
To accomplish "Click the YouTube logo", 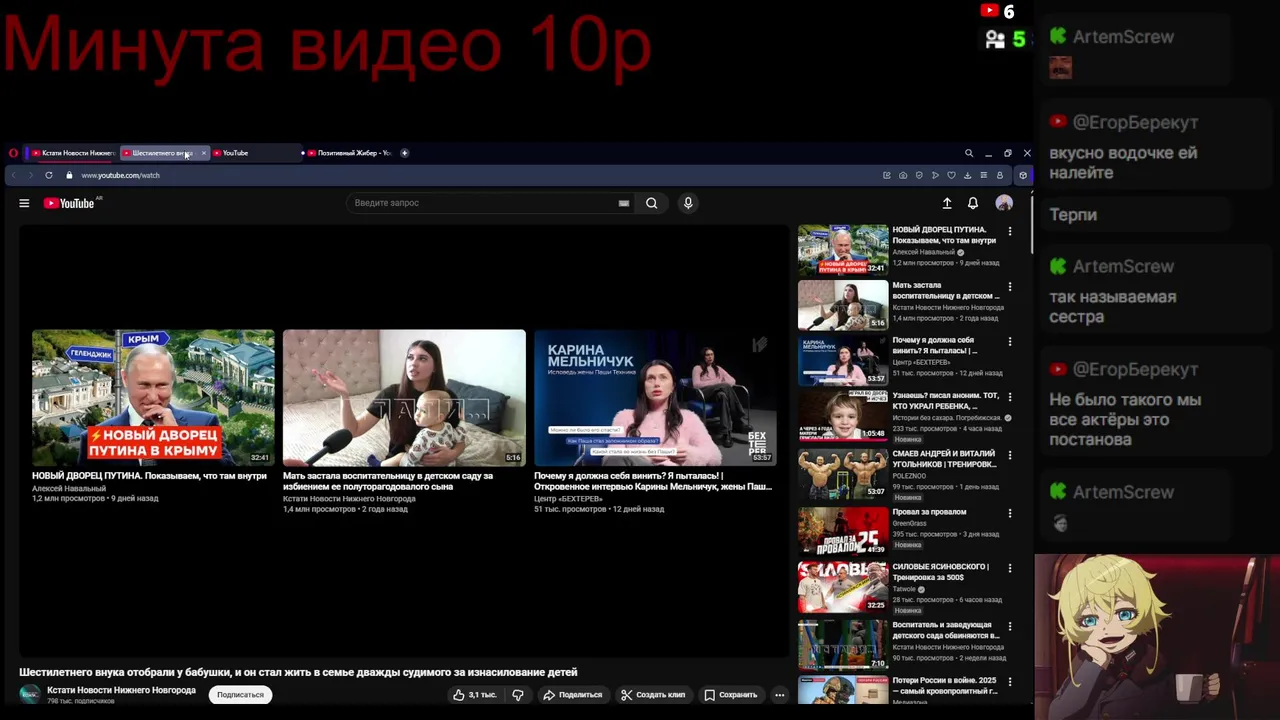I will pyautogui.click(x=69, y=203).
